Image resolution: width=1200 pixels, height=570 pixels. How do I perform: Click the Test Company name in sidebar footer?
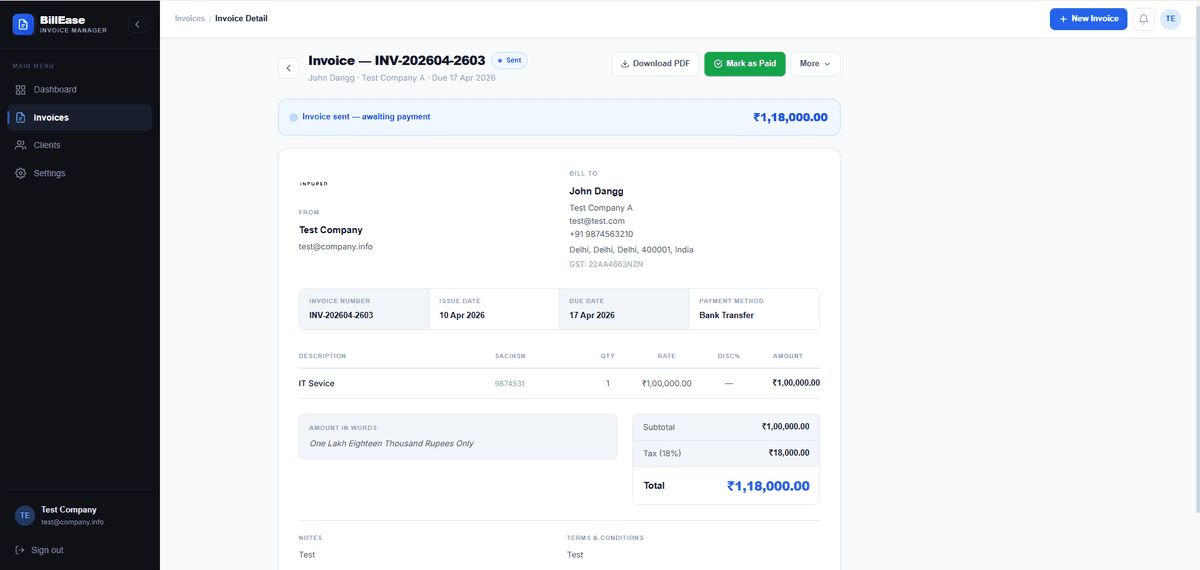coord(69,510)
